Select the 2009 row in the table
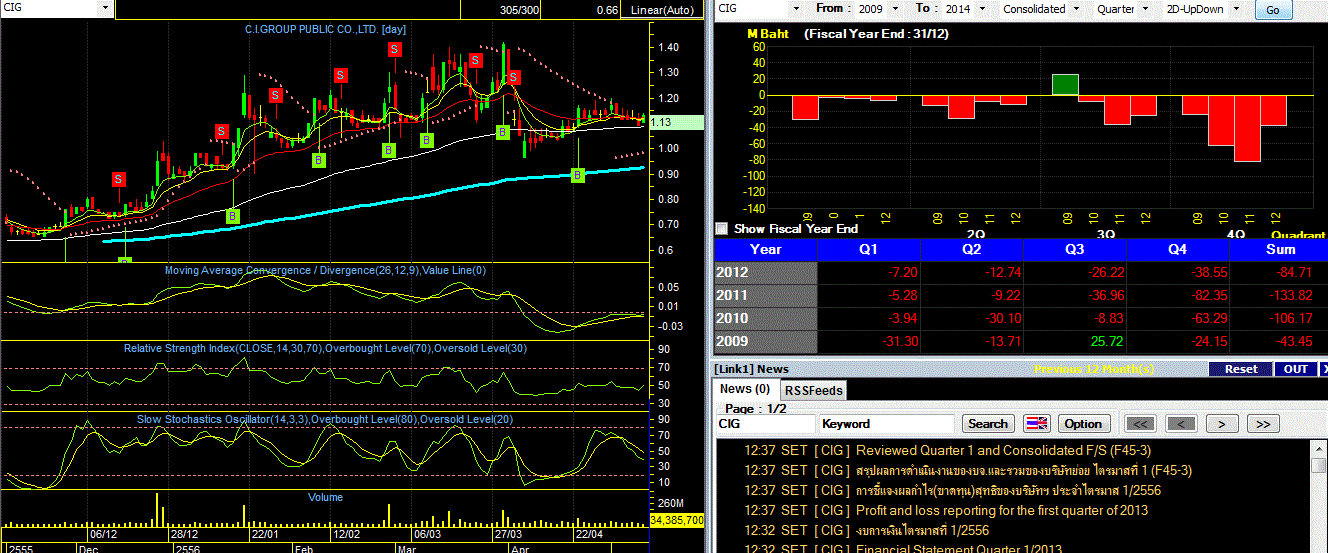Viewport: 1328px width, 553px height. tap(1021, 342)
